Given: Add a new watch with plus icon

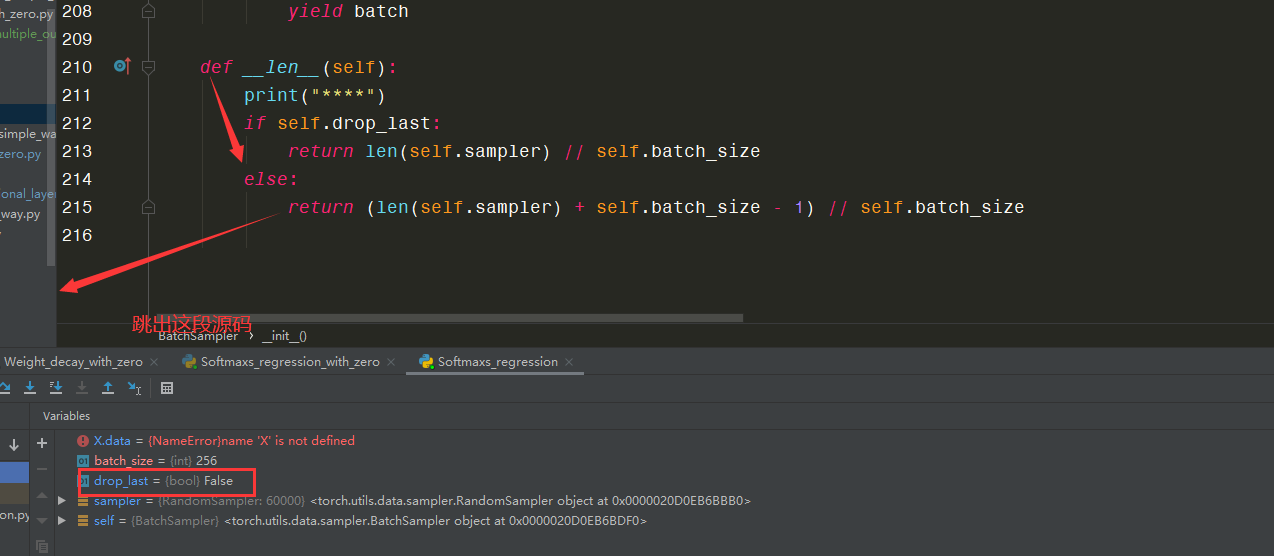Looking at the screenshot, I should tap(42, 443).
